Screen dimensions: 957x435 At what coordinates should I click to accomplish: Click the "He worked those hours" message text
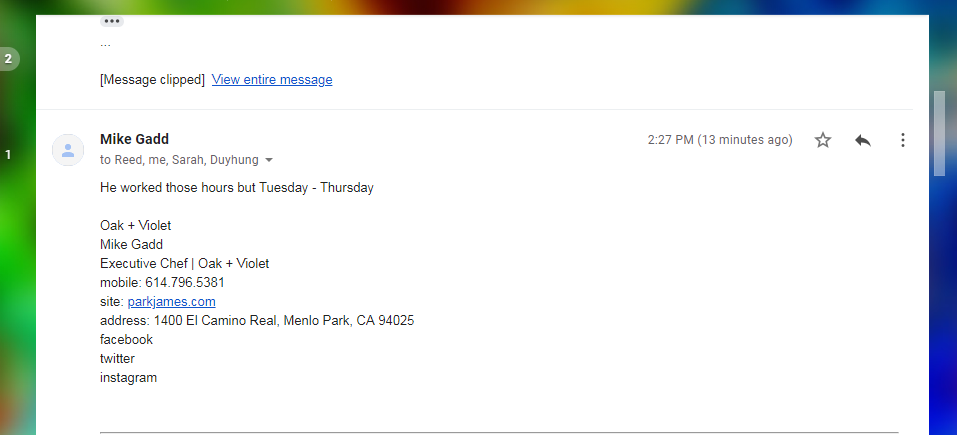click(x=237, y=187)
